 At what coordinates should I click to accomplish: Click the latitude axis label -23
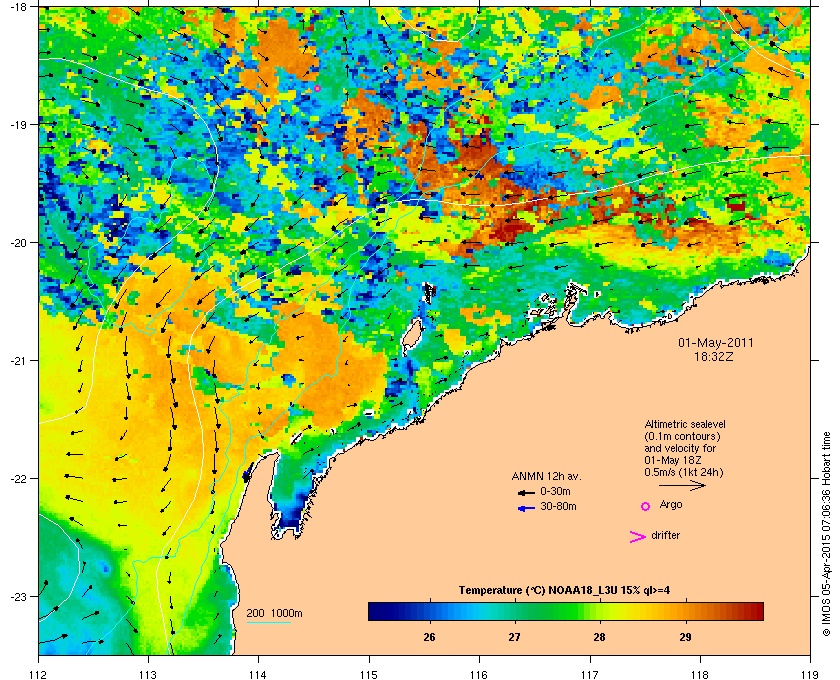18,596
